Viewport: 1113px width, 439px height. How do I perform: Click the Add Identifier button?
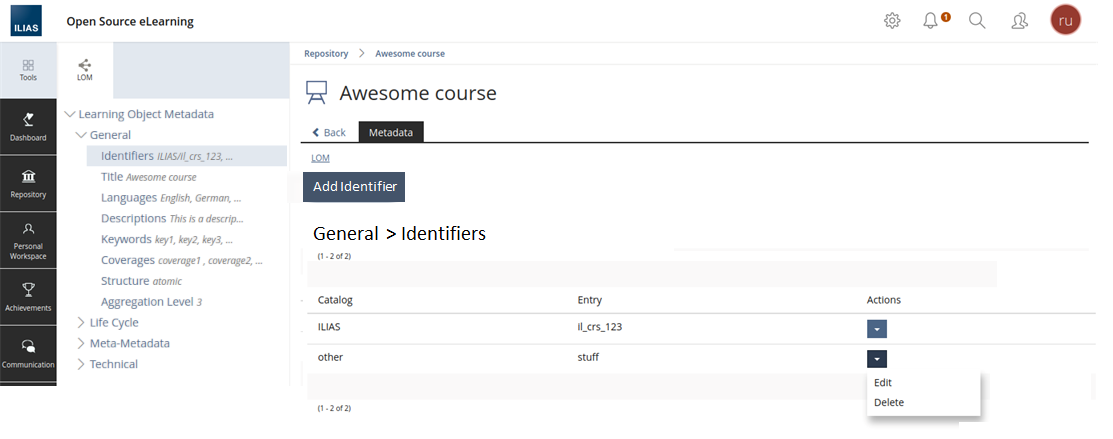354,187
